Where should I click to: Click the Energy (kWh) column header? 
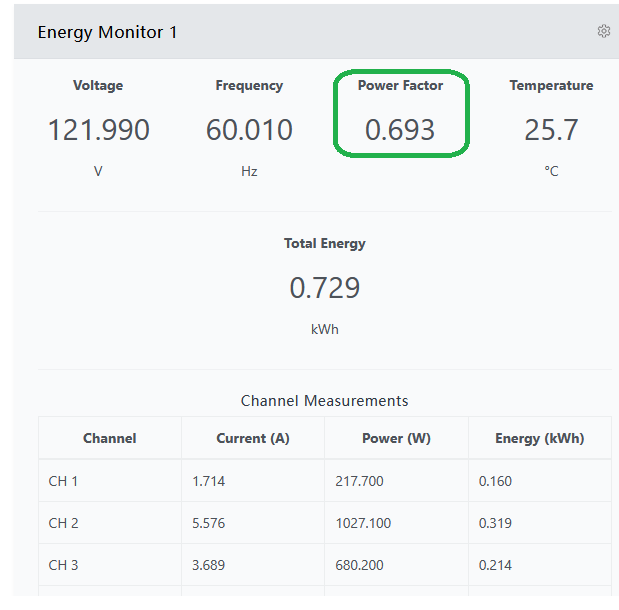pyautogui.click(x=539, y=438)
